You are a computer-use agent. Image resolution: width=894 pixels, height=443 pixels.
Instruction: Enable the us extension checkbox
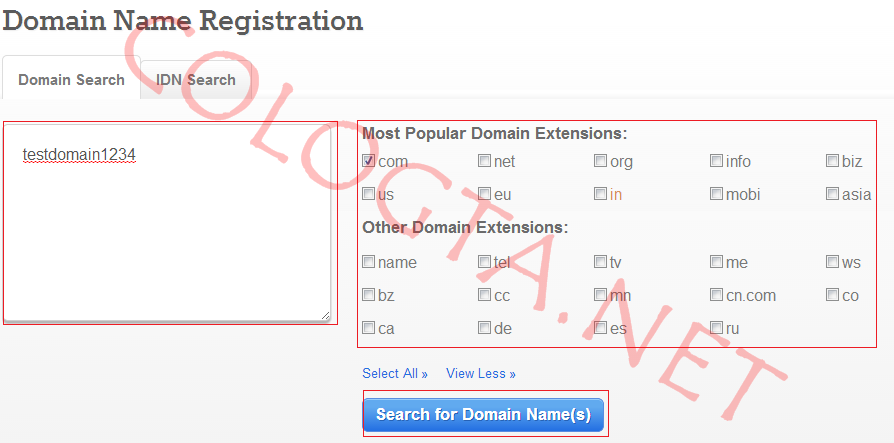[368, 194]
